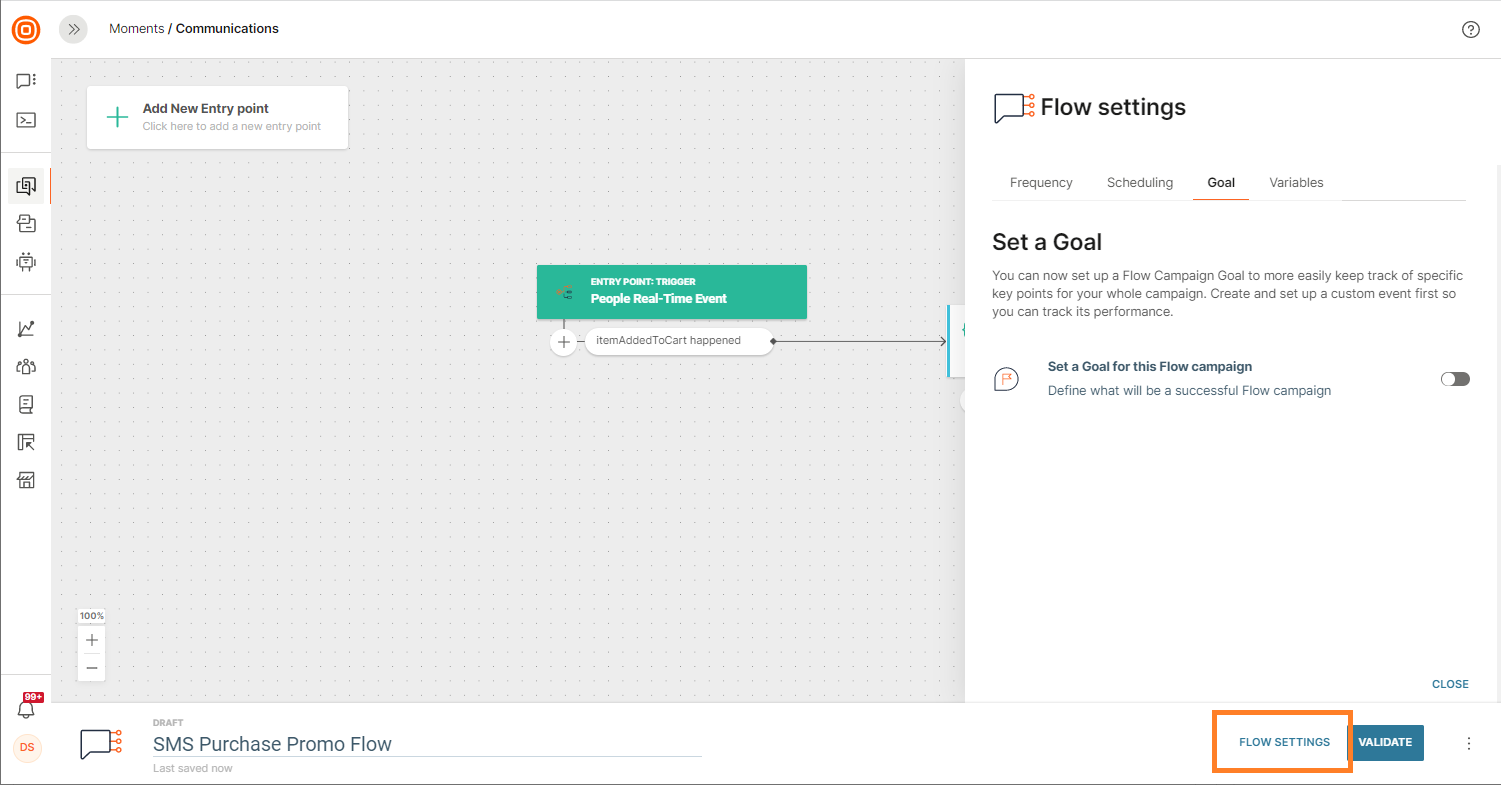Click Add New Entry point card

coord(217,117)
